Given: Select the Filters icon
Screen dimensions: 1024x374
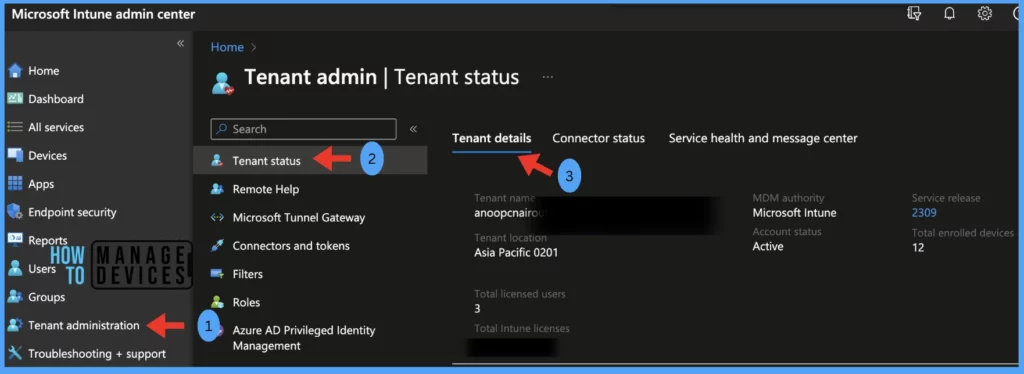Looking at the screenshot, I should 217,273.
